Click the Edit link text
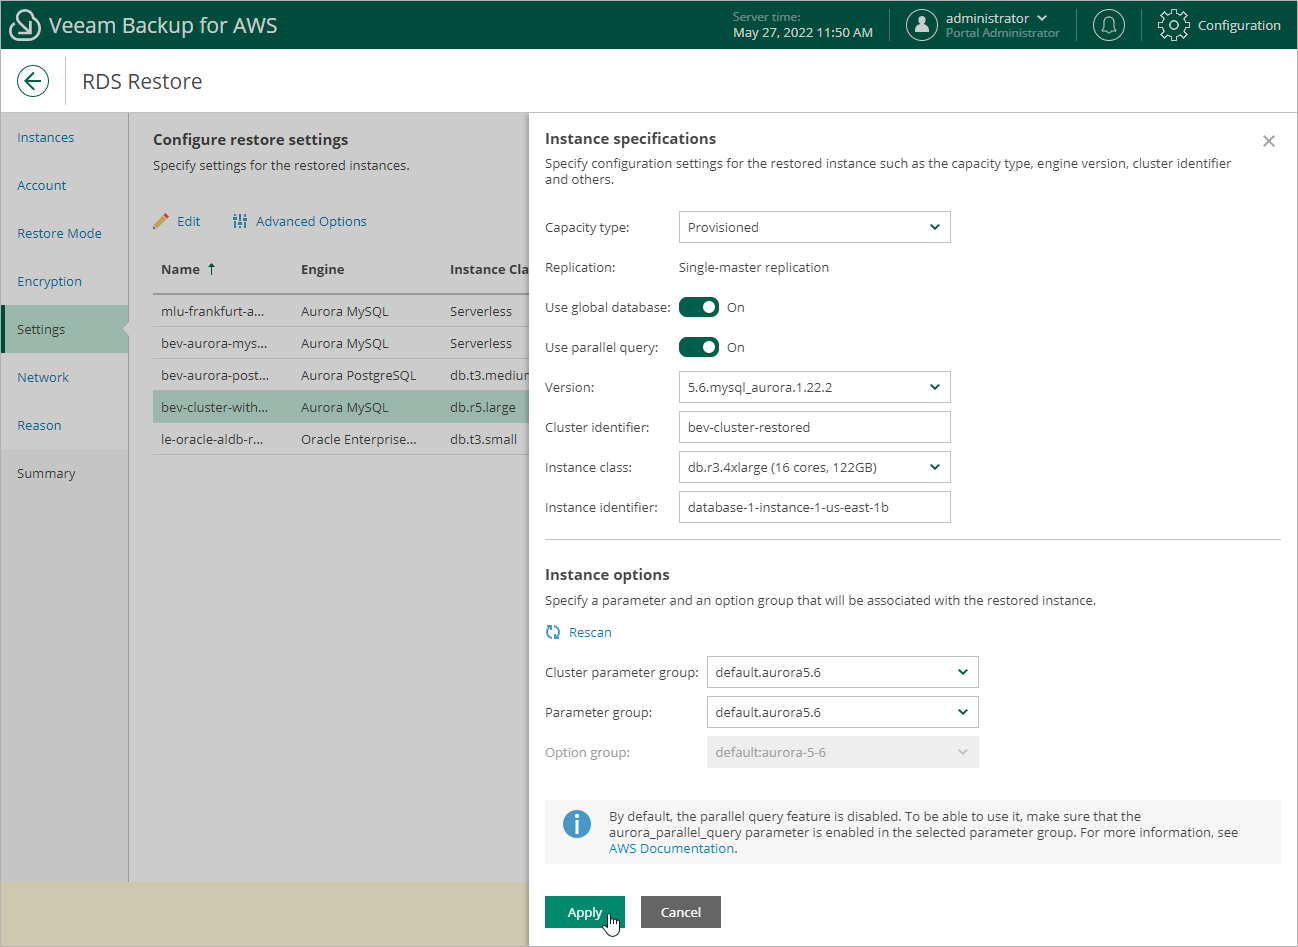Image resolution: width=1298 pixels, height=947 pixels. pyautogui.click(x=189, y=221)
